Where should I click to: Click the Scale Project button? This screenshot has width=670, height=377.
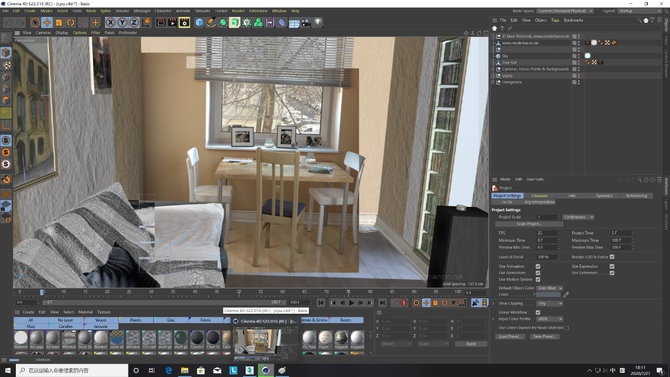click(x=529, y=224)
